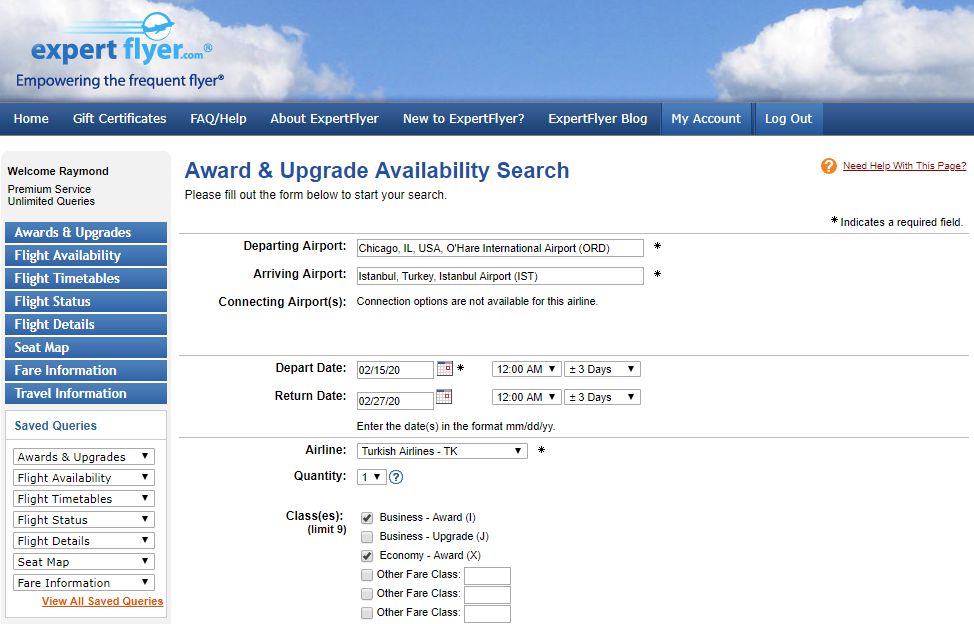Click the third Other Fare Class text box
974x624 pixels.
click(x=488, y=614)
